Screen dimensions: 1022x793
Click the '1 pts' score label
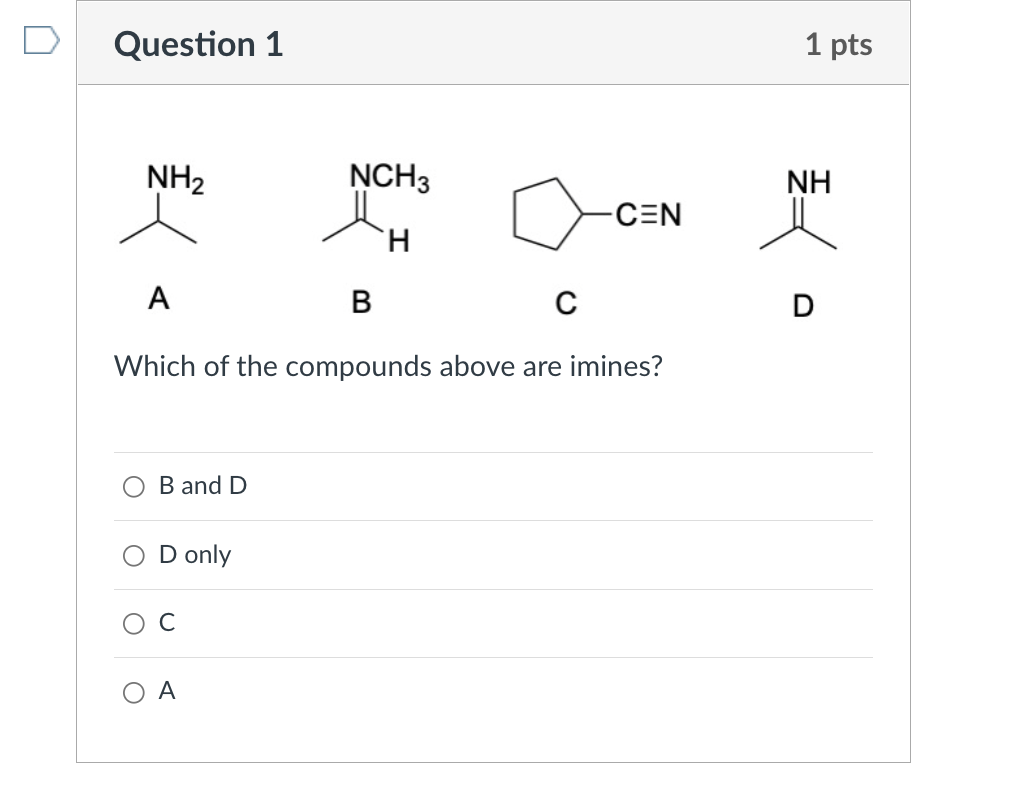[x=839, y=44]
